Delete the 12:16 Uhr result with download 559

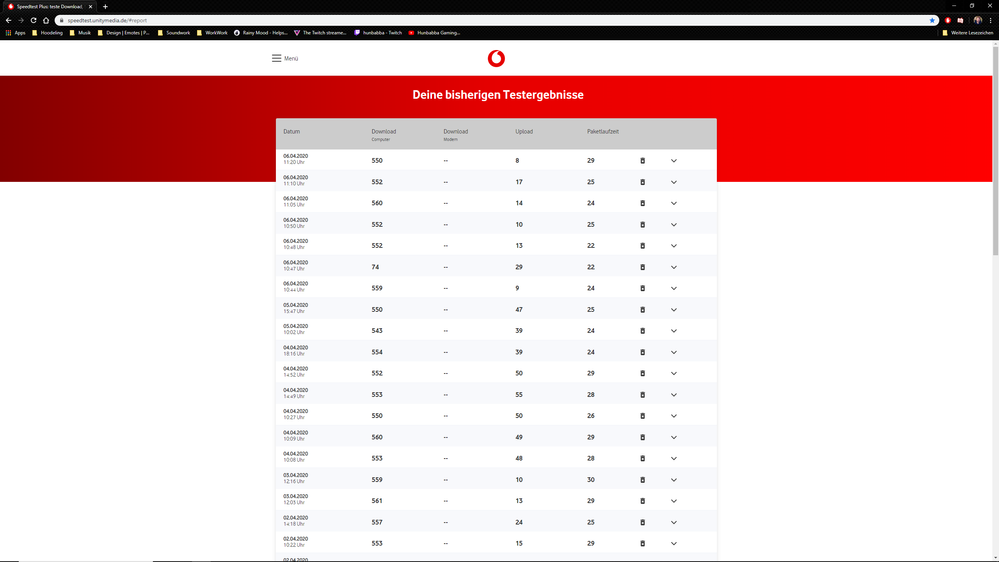642,480
